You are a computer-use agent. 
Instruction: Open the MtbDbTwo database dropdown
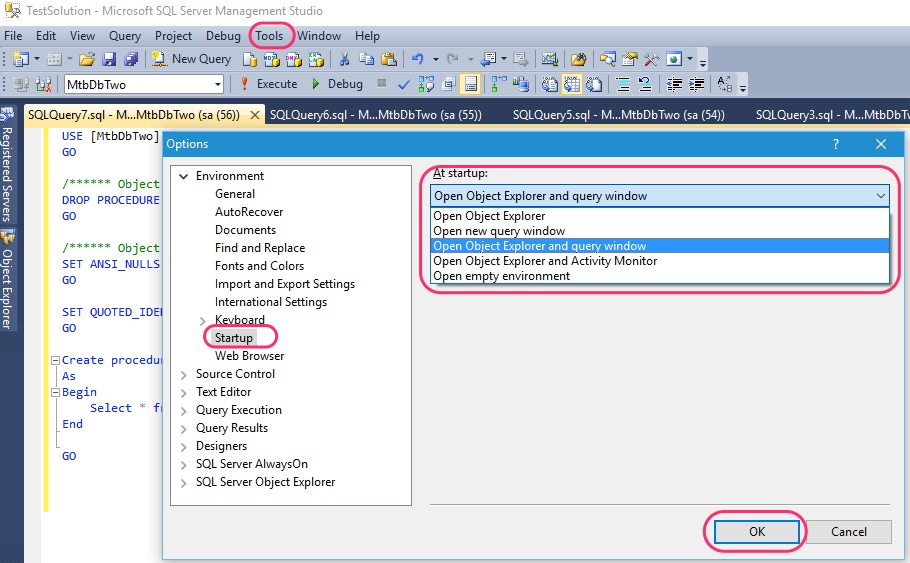pos(218,85)
